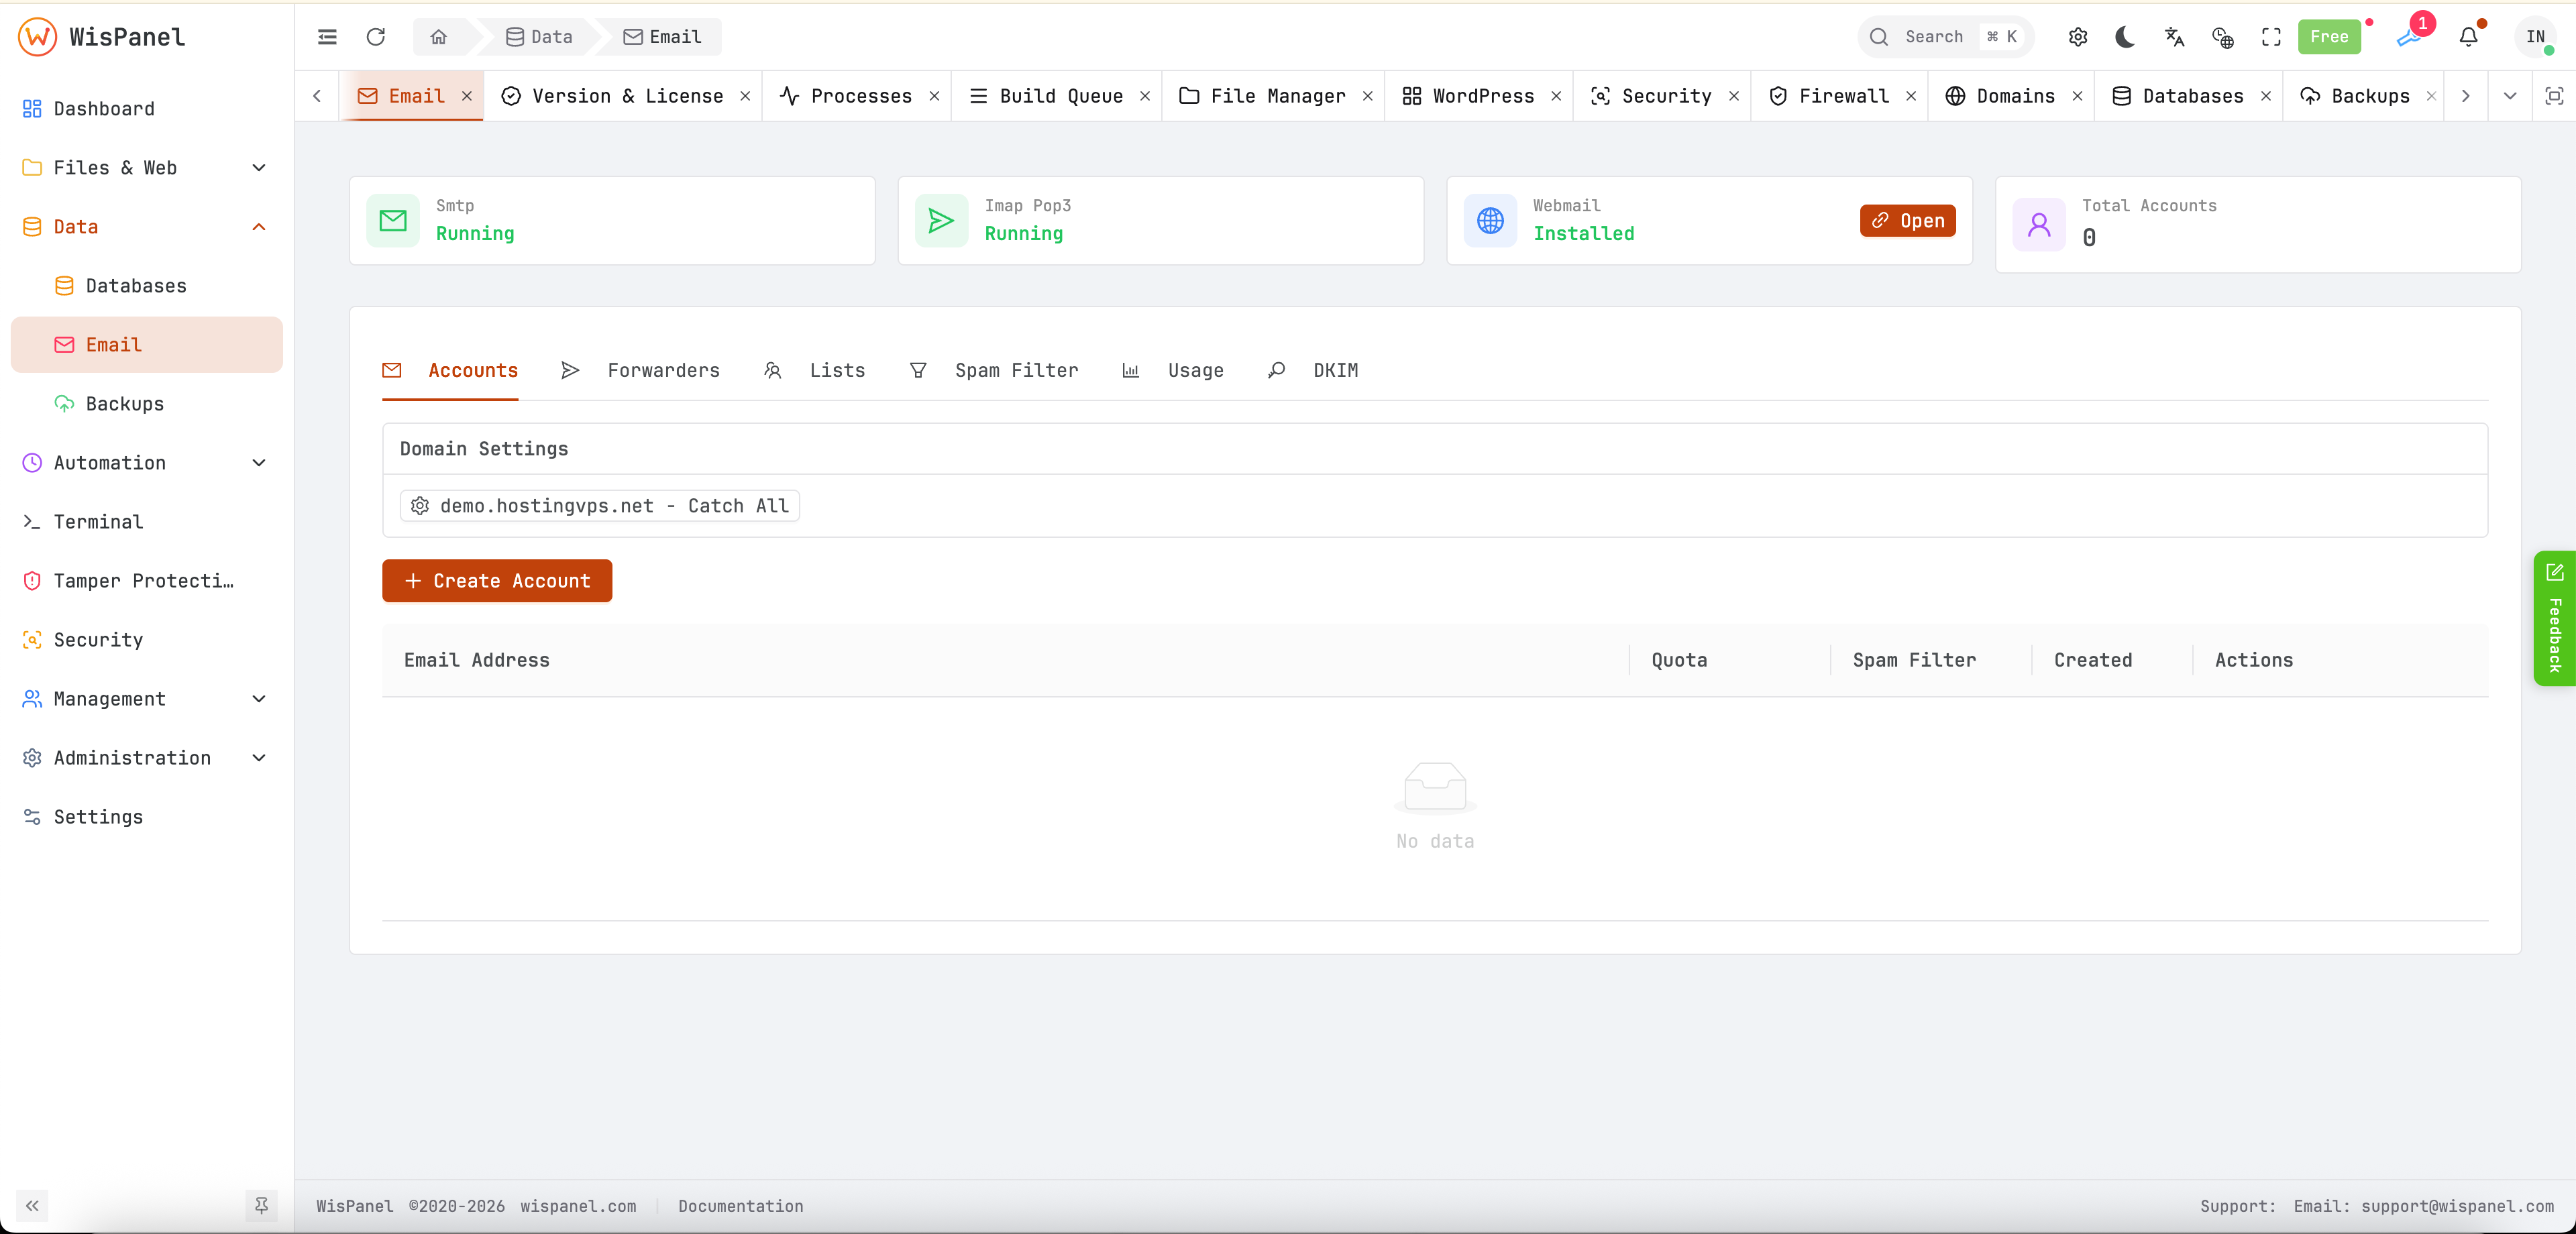The height and width of the screenshot is (1234, 2576).
Task: Close the Processes tab
Action: (x=934, y=96)
